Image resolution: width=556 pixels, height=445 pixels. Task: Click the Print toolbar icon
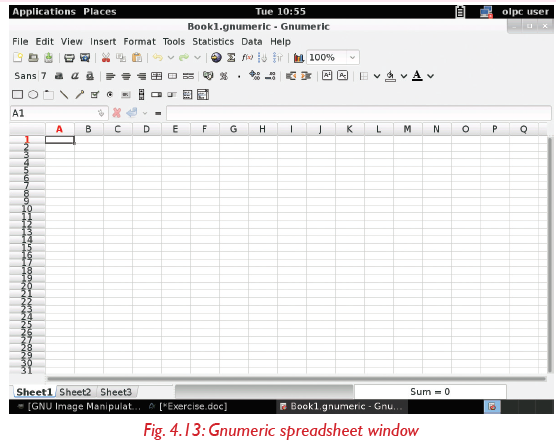69,58
